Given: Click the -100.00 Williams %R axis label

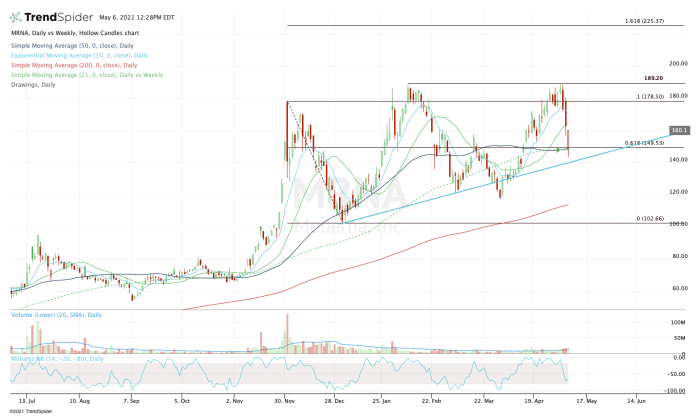Looking at the screenshot, I should (x=676, y=391).
